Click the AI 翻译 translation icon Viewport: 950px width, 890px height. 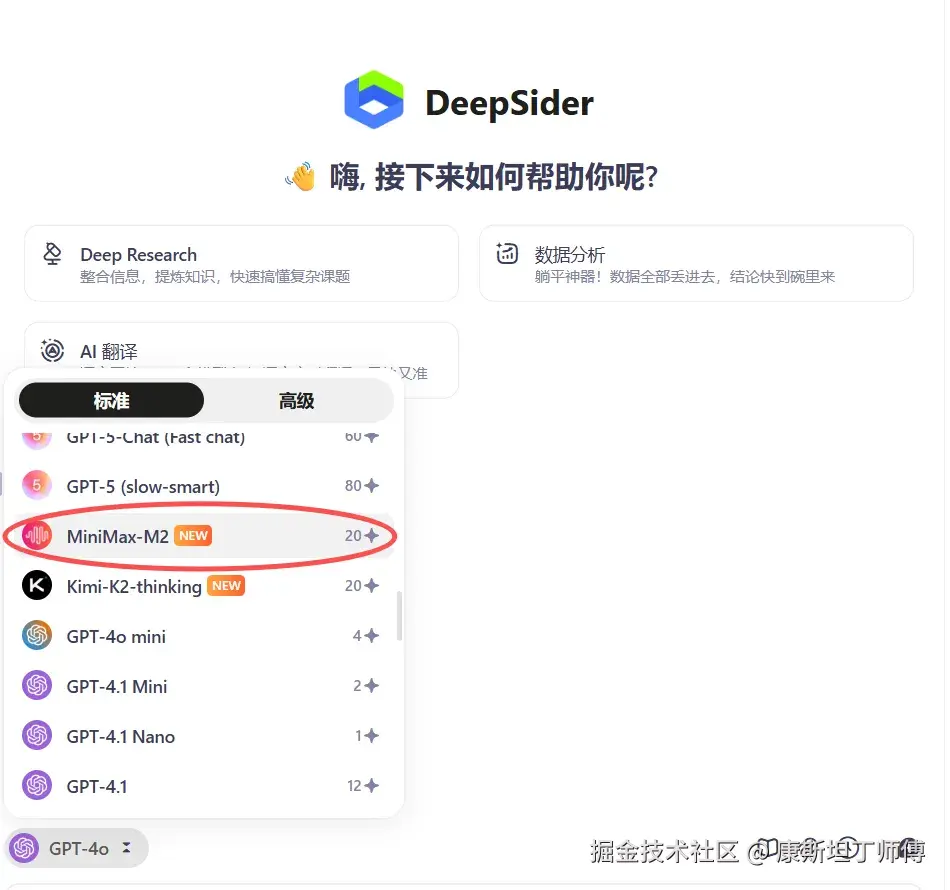(x=52, y=351)
